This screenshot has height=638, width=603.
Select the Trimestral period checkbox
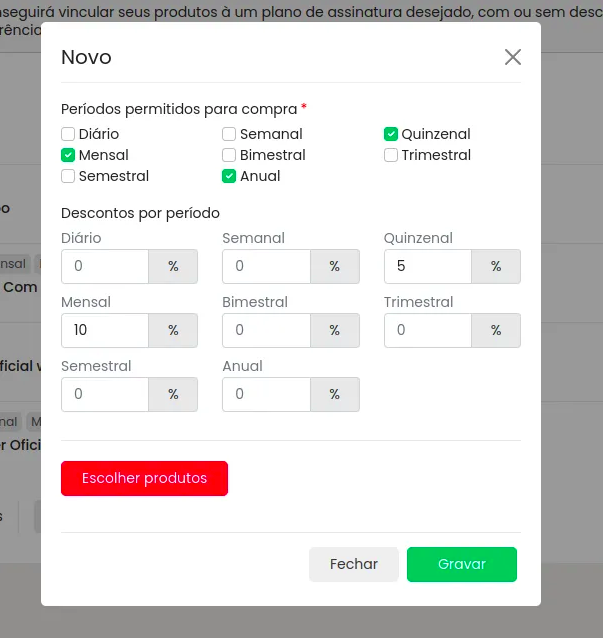pos(391,155)
